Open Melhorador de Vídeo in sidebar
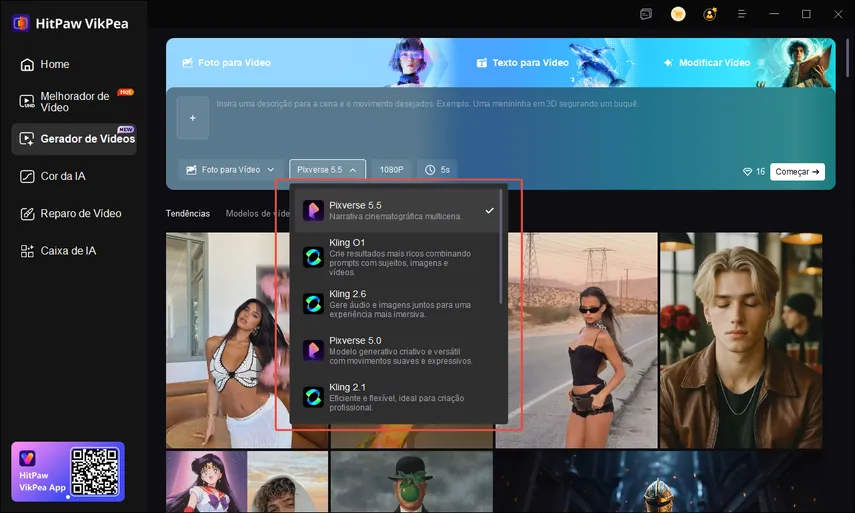The width and height of the screenshot is (855, 513). [74, 101]
